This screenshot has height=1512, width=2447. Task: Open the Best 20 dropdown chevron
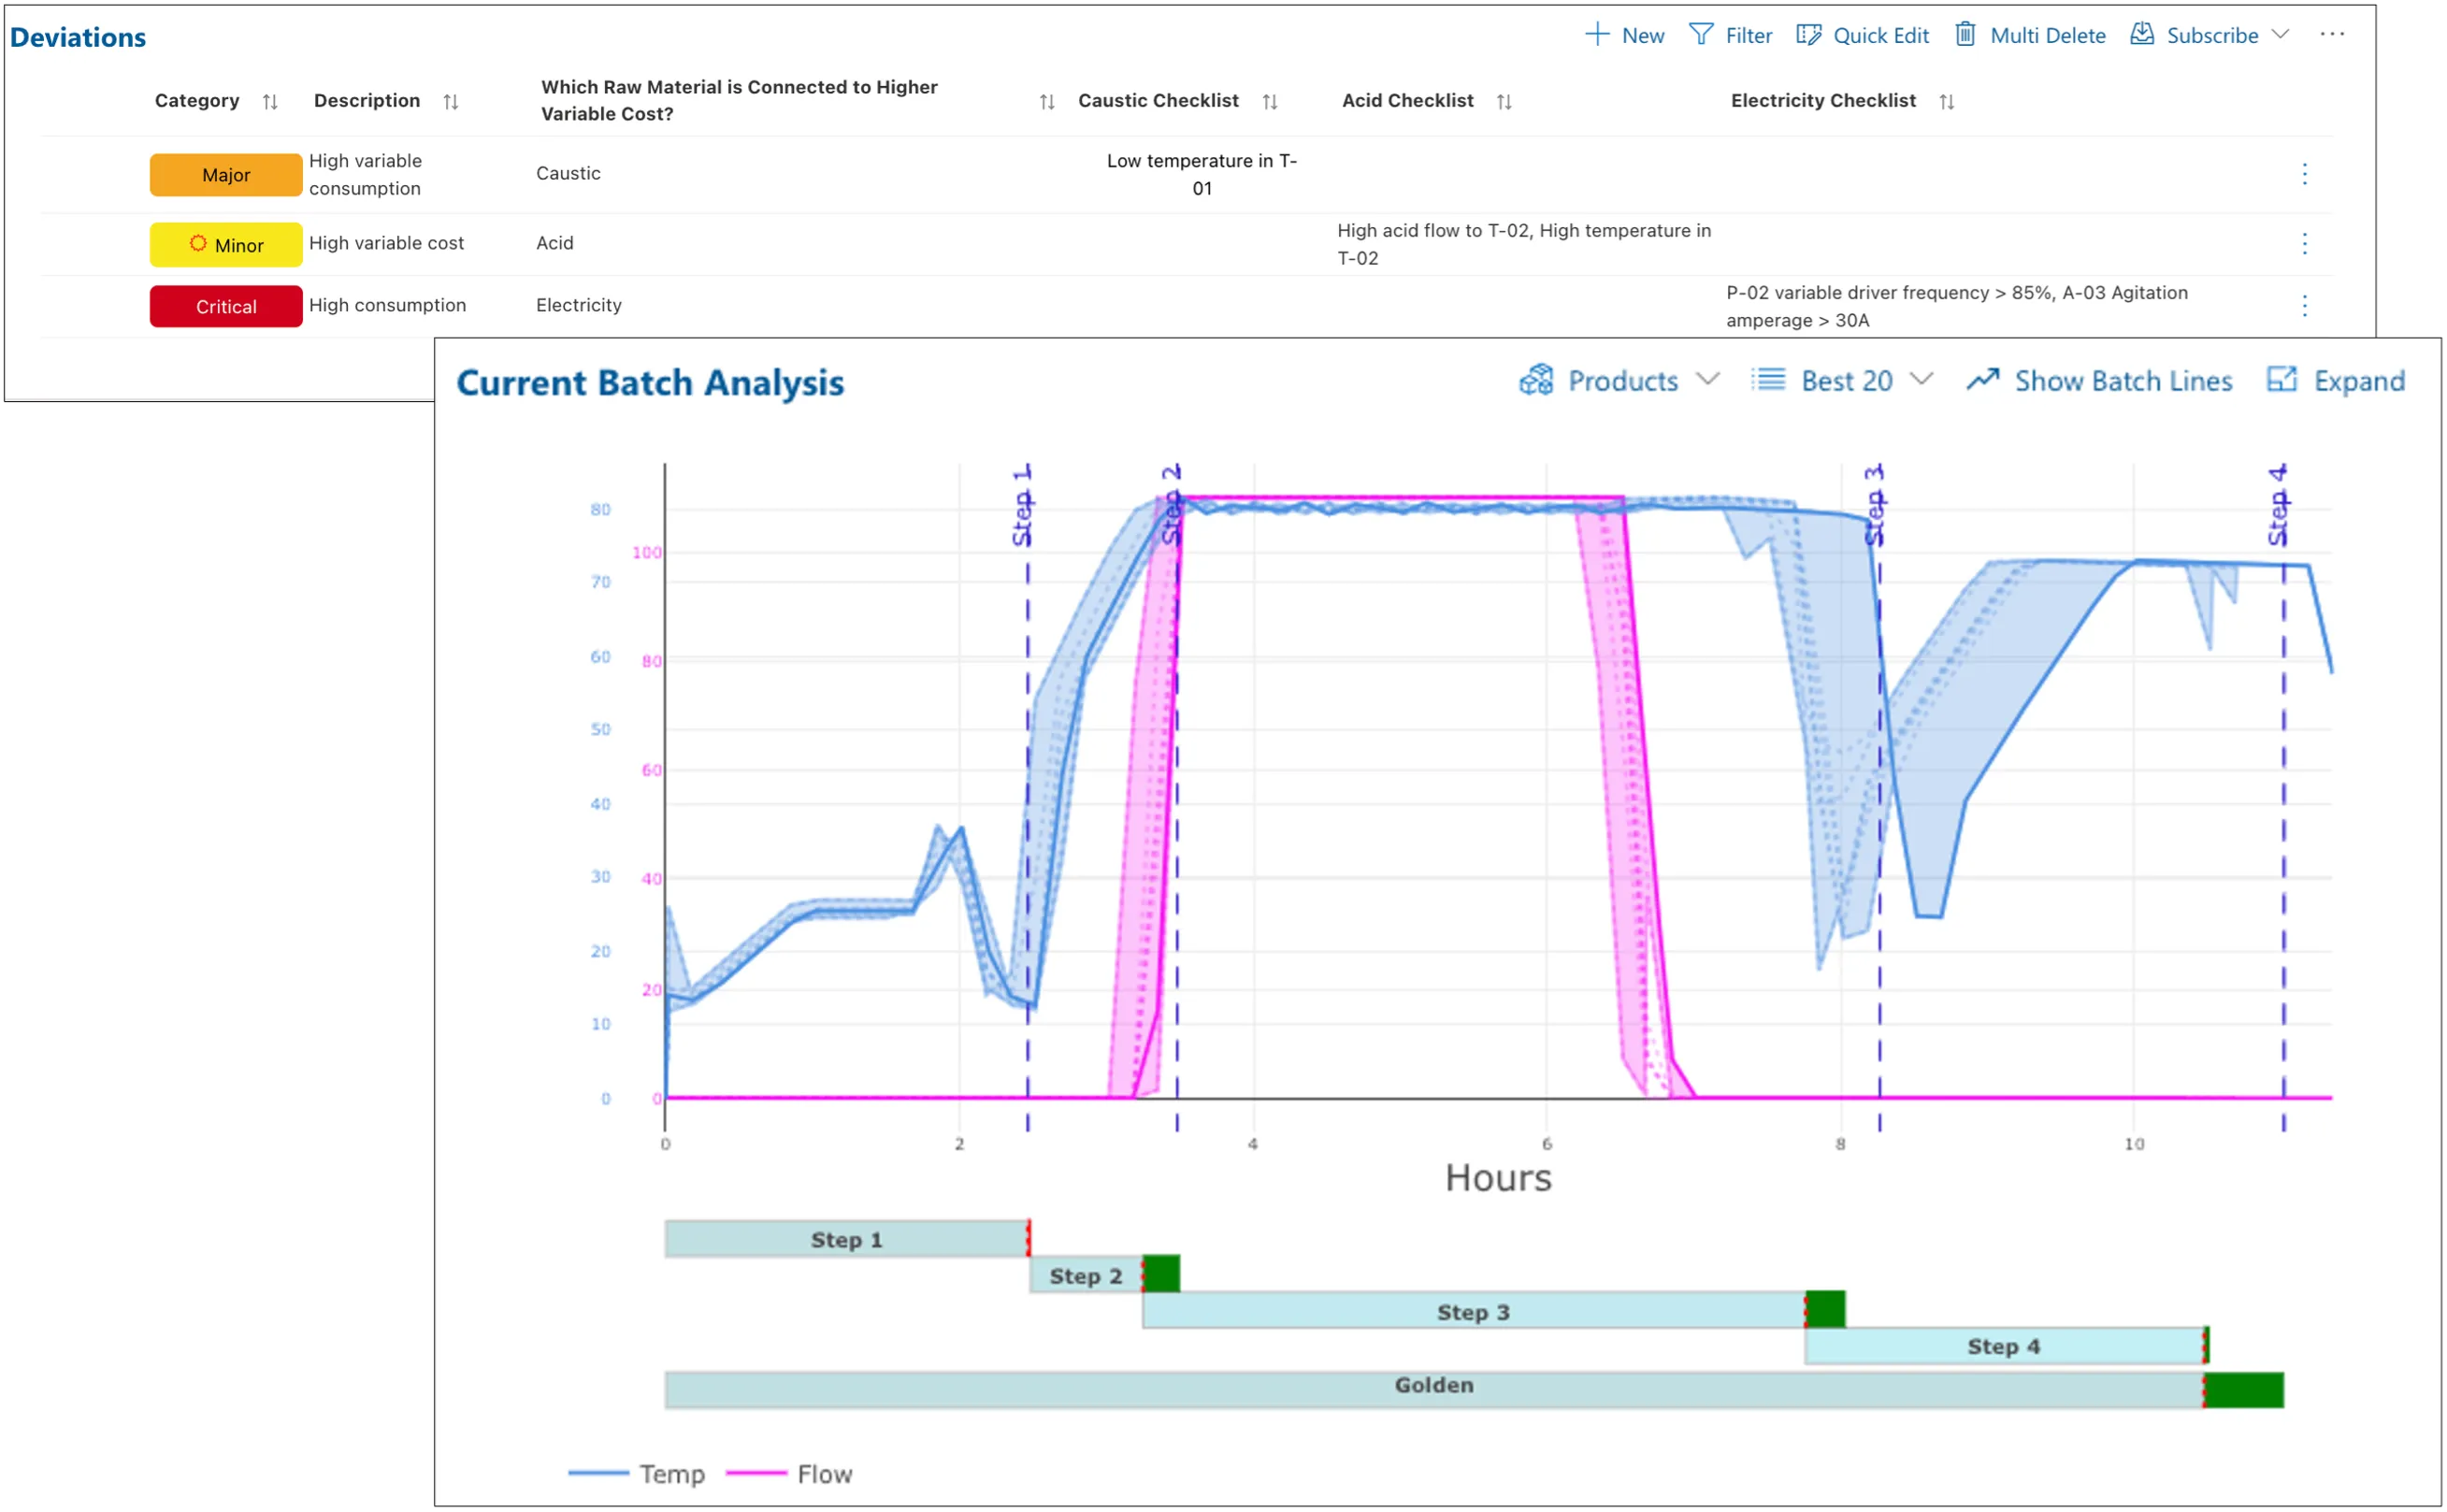click(x=1921, y=380)
